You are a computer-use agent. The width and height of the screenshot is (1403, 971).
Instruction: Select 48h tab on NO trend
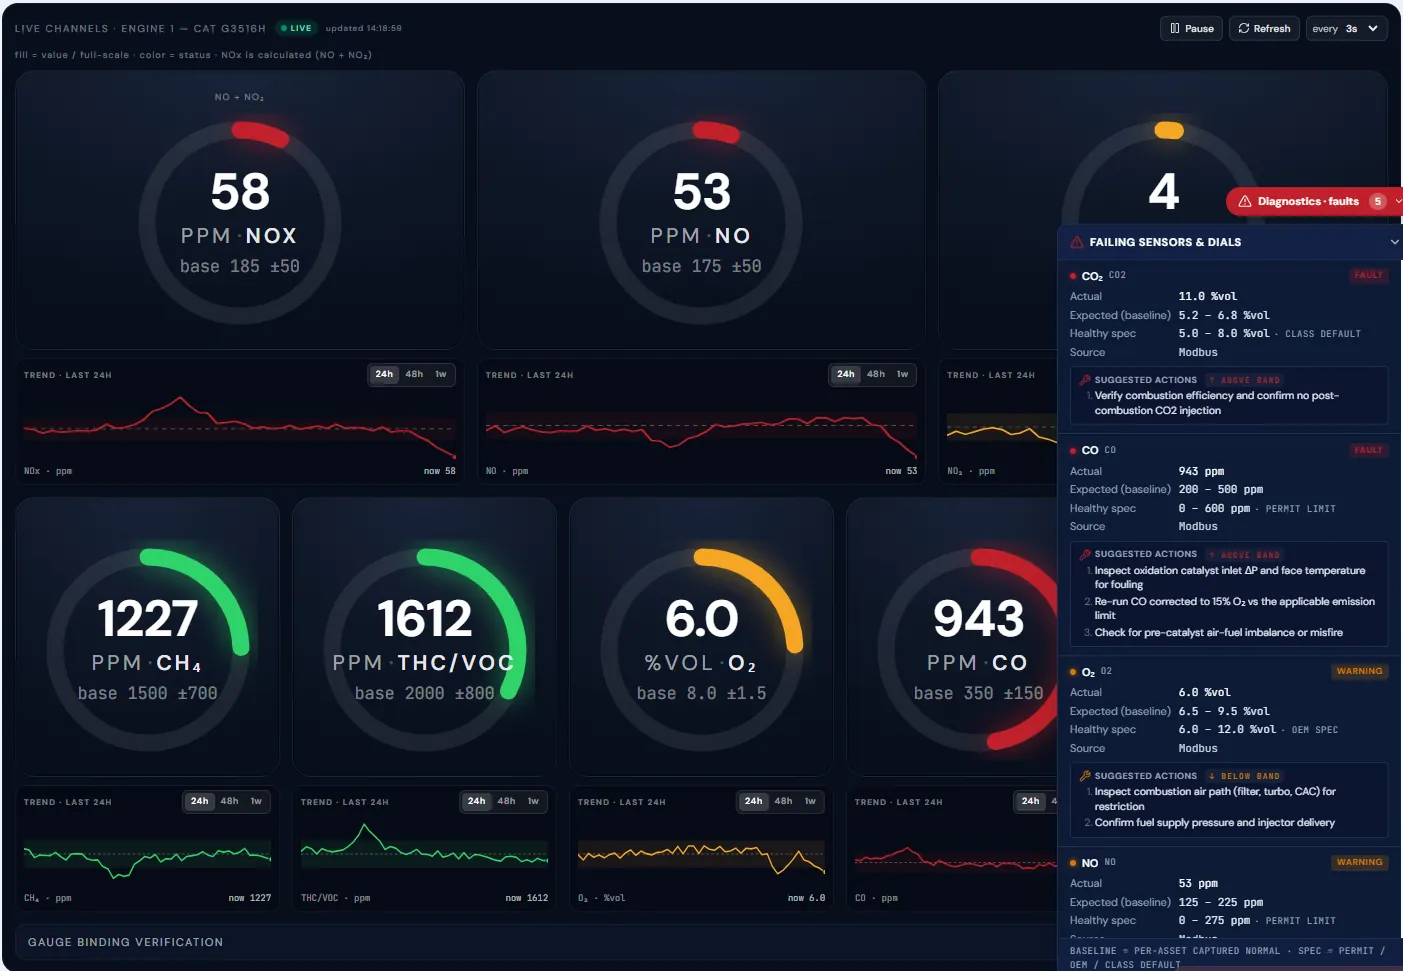point(876,374)
